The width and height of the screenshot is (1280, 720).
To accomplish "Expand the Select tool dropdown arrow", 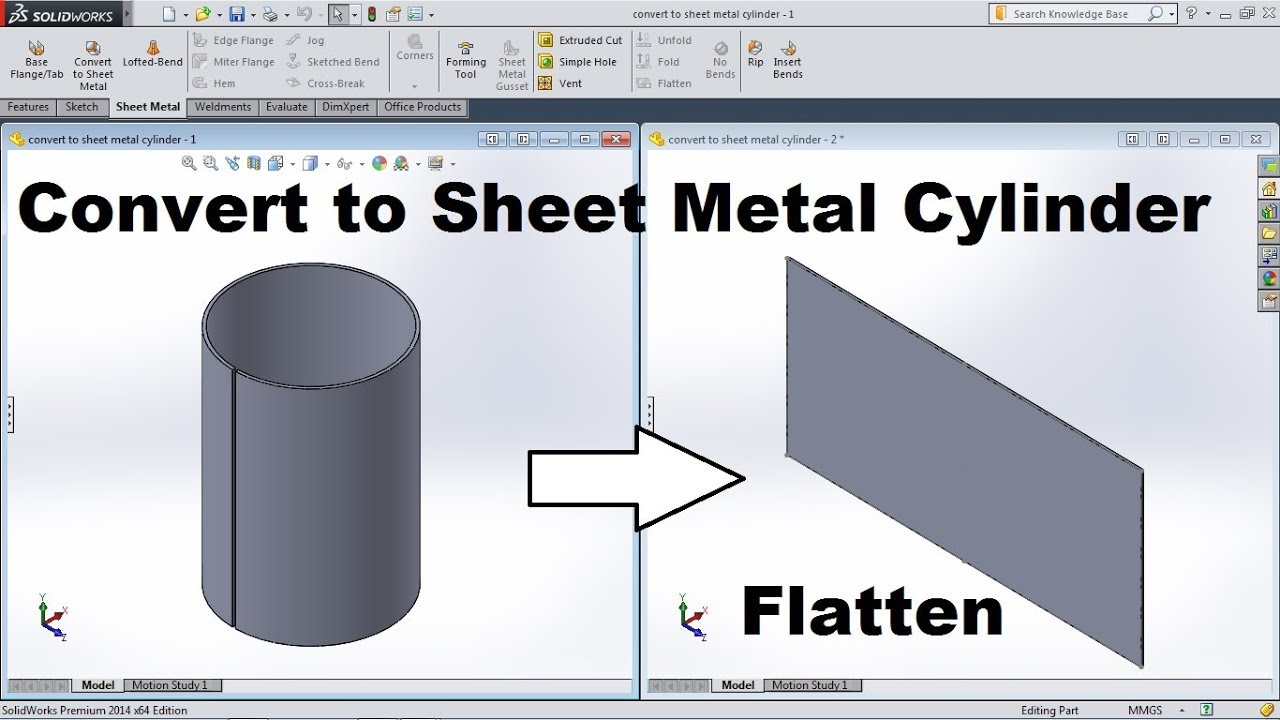I will click(x=354, y=15).
